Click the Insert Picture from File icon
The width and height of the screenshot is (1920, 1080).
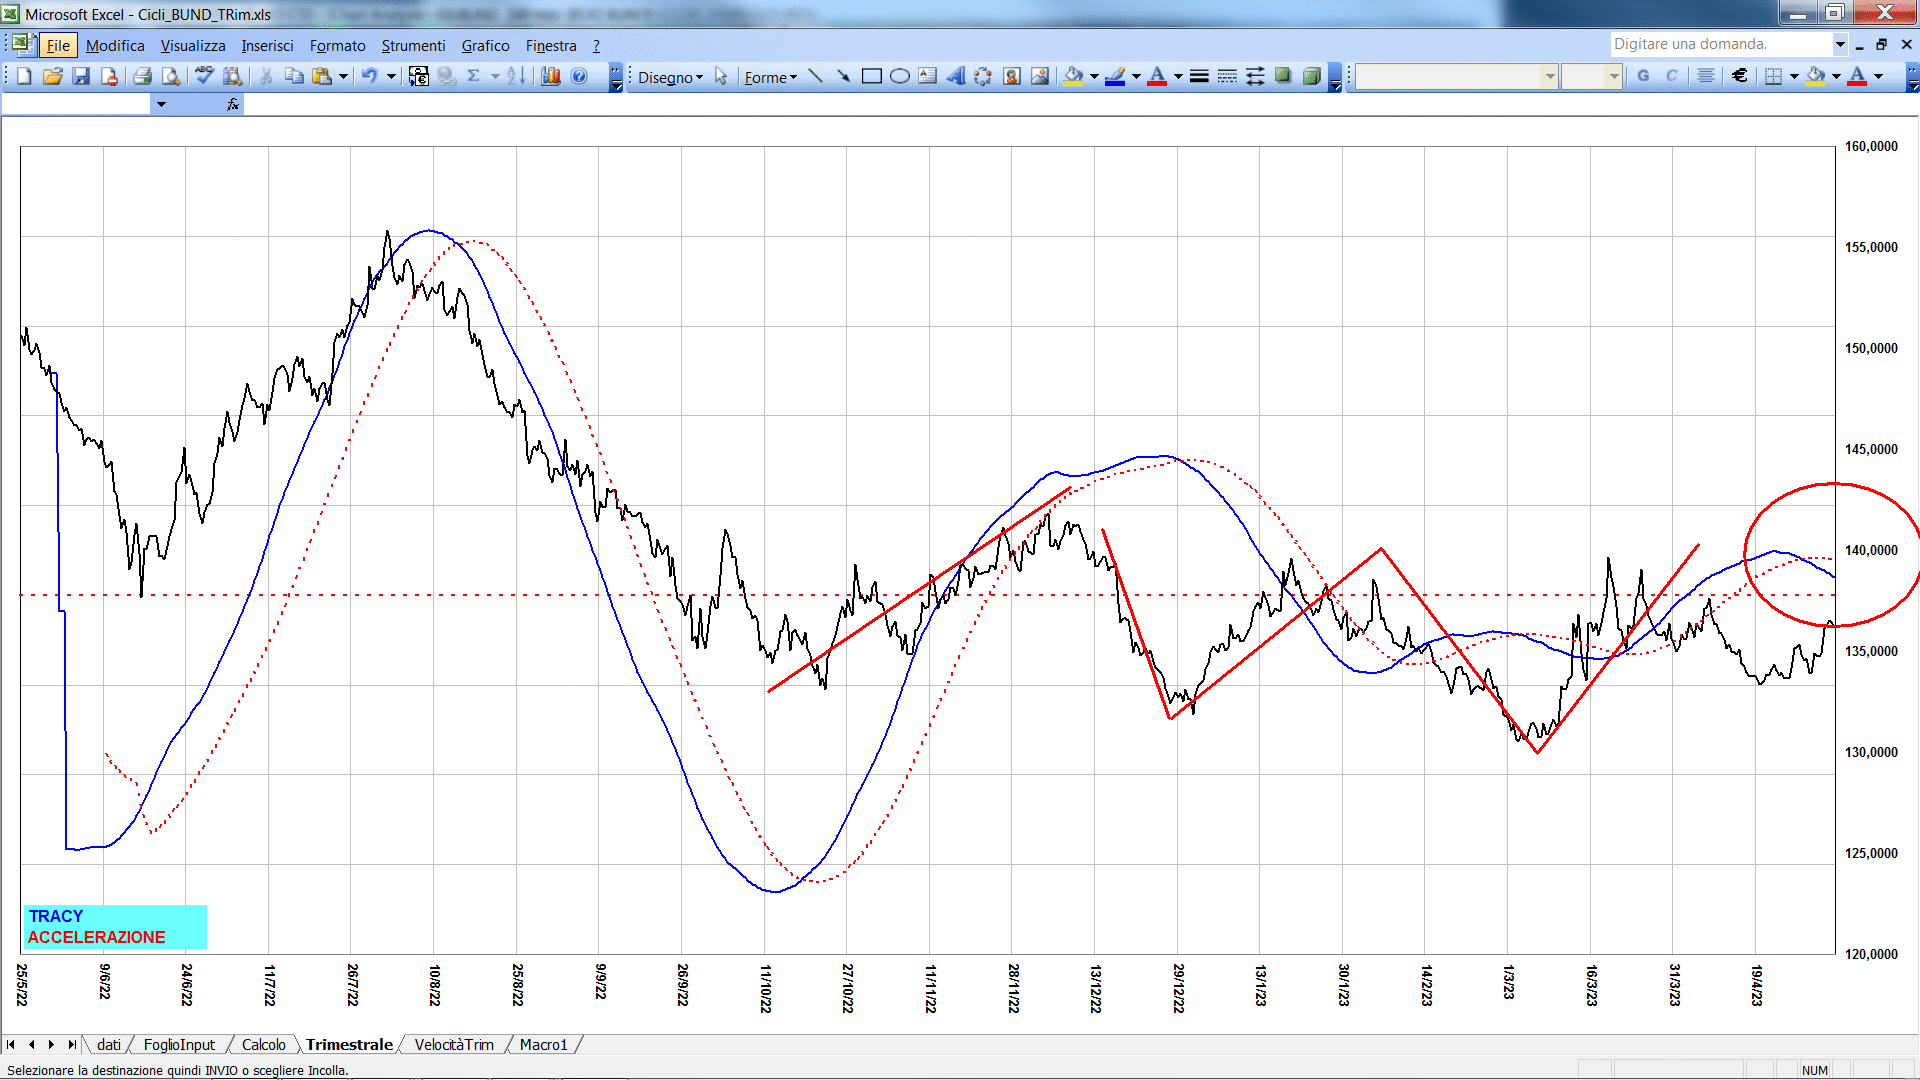[x=1040, y=76]
